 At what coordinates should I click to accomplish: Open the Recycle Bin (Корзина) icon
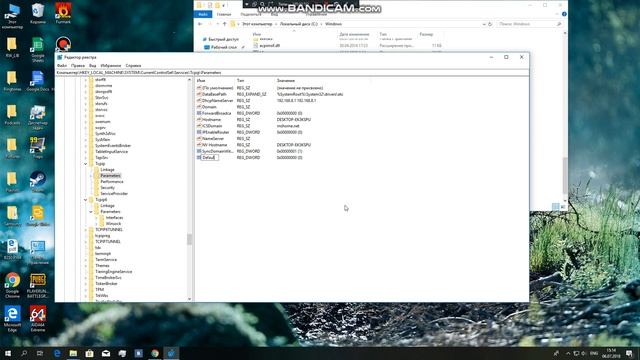pyautogui.click(x=38, y=13)
